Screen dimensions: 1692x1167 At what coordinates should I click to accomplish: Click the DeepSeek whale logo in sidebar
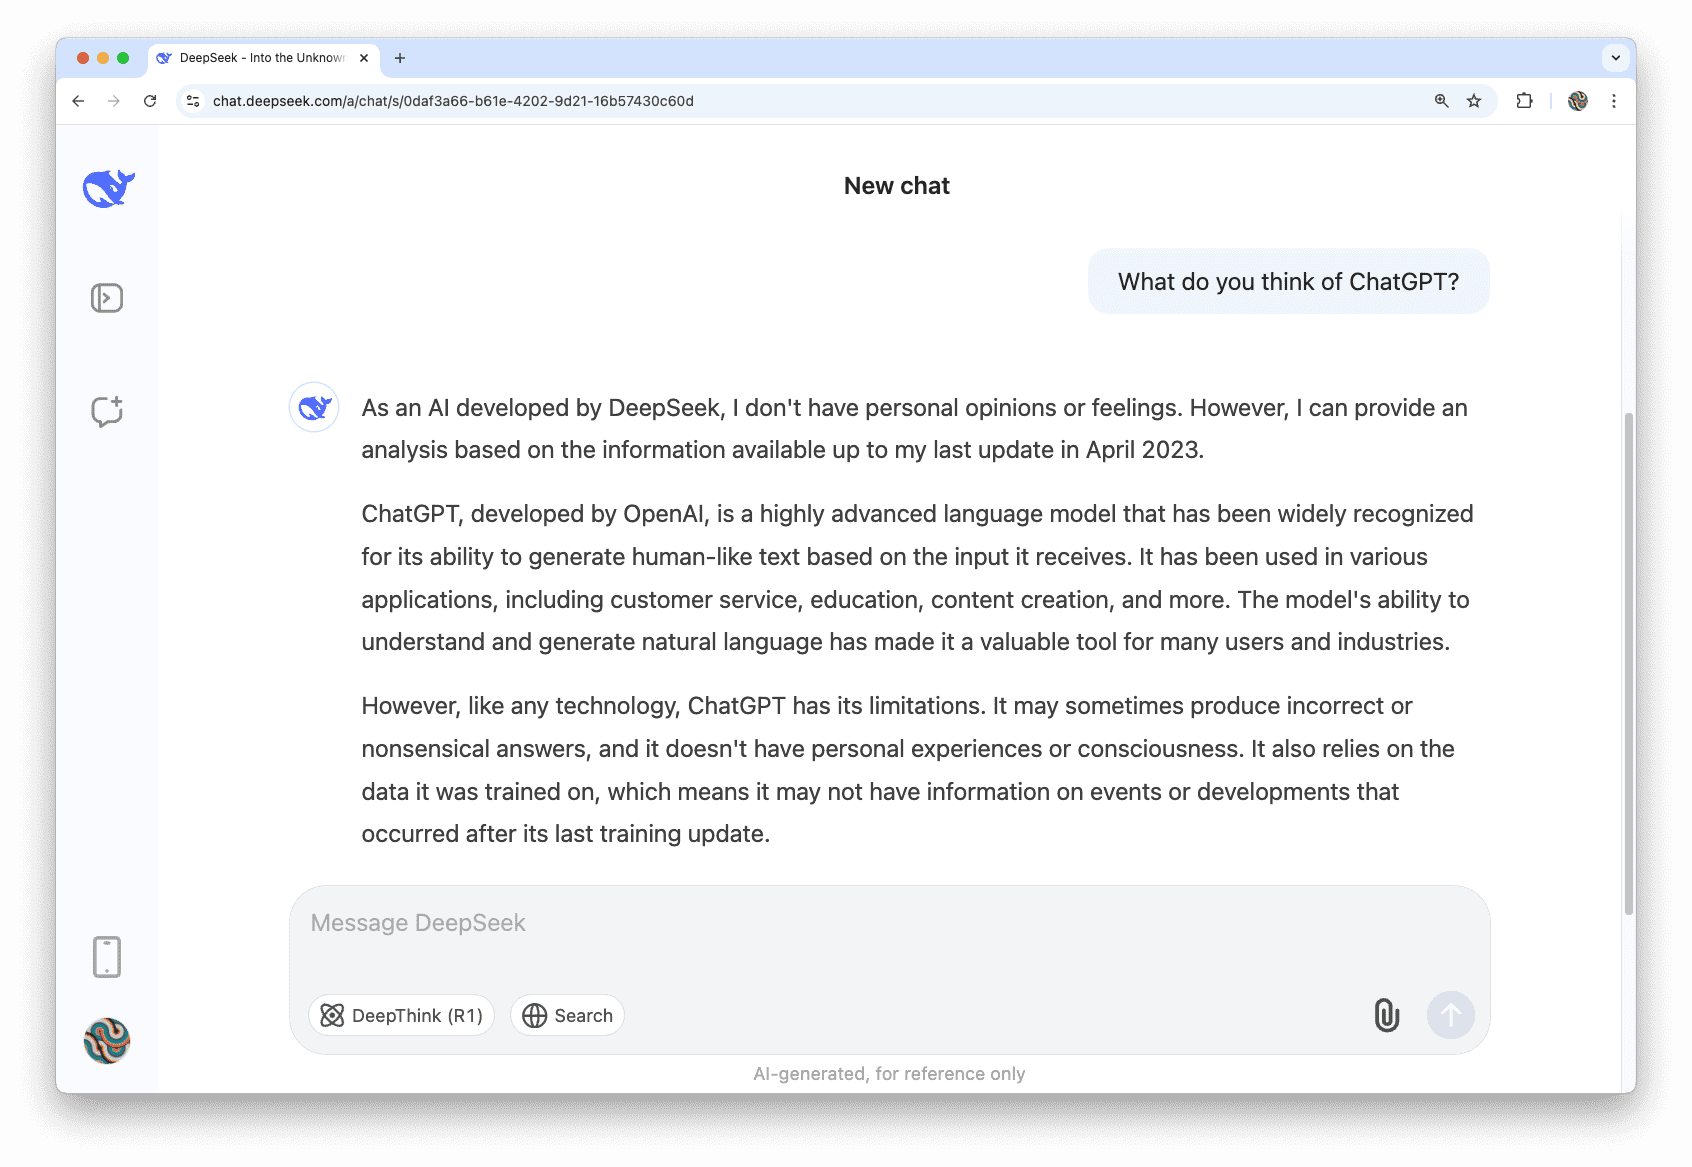[x=108, y=188]
